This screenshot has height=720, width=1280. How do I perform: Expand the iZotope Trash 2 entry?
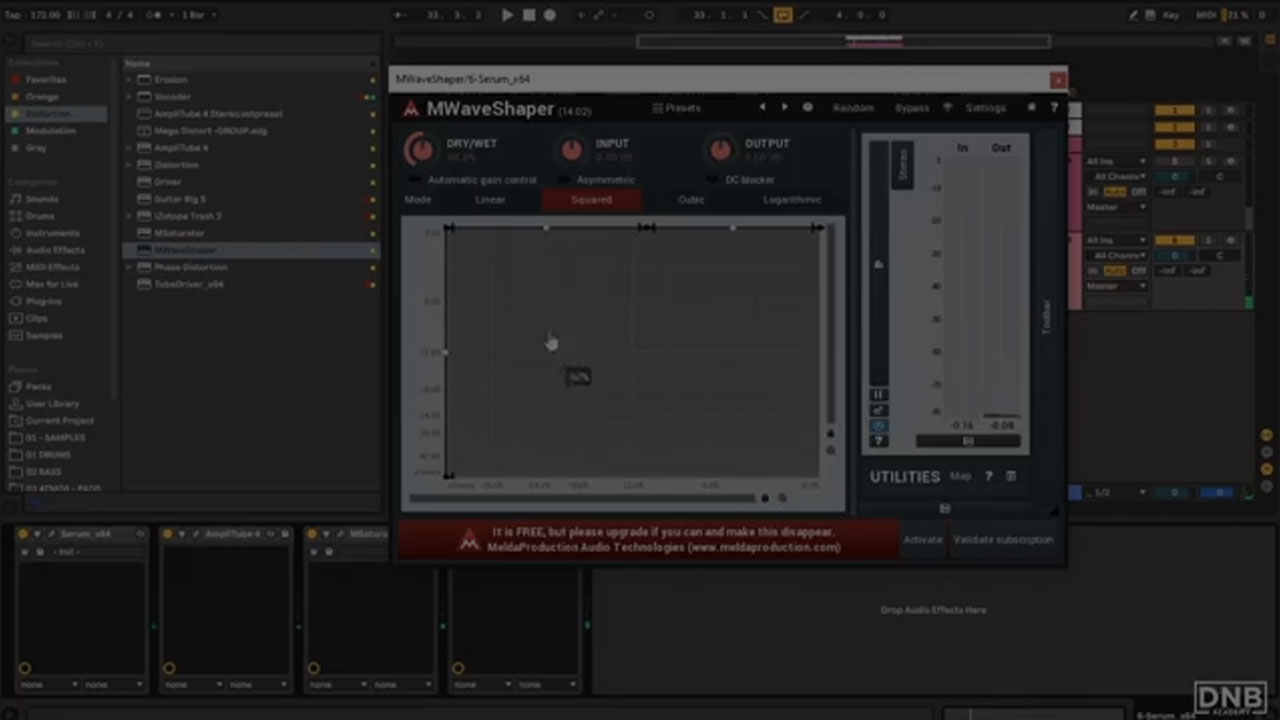129,216
